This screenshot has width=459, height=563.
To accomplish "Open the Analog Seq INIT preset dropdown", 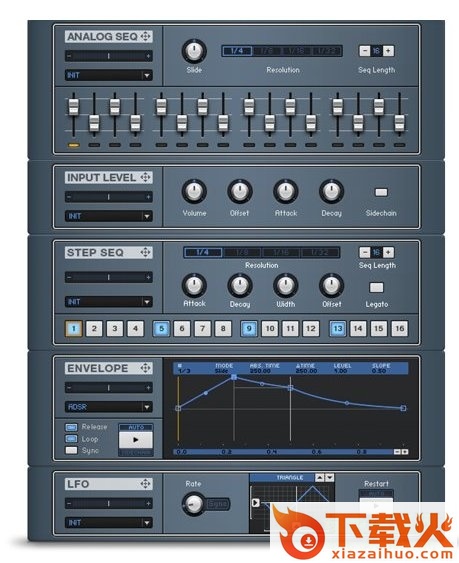I will (x=108, y=75).
